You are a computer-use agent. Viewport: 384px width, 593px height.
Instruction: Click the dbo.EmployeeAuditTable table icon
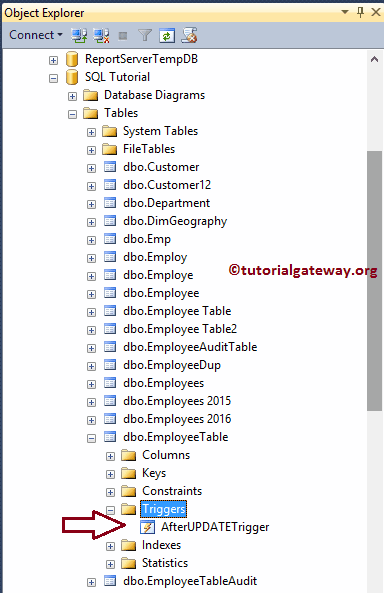click(110, 347)
